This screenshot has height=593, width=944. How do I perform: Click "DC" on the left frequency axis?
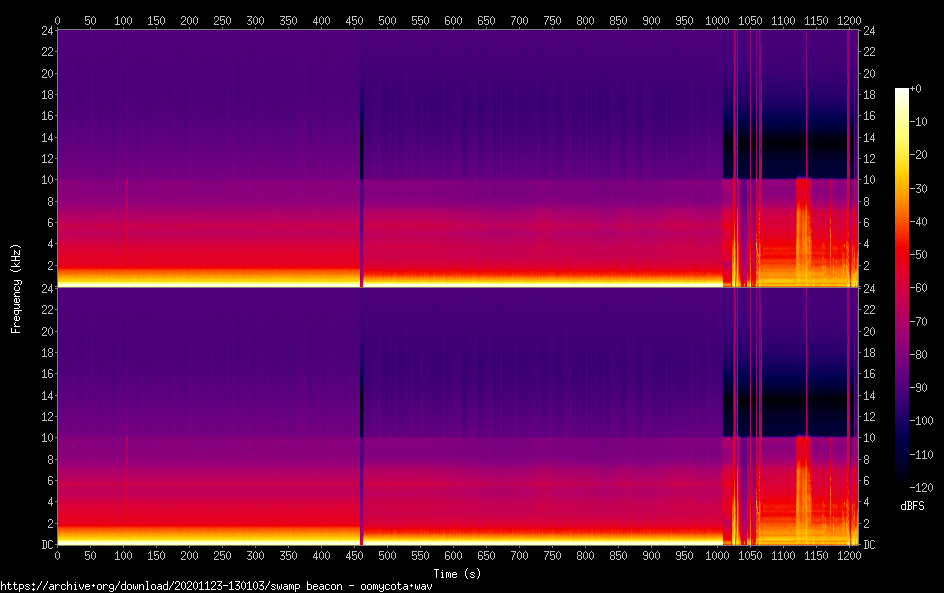click(48, 545)
